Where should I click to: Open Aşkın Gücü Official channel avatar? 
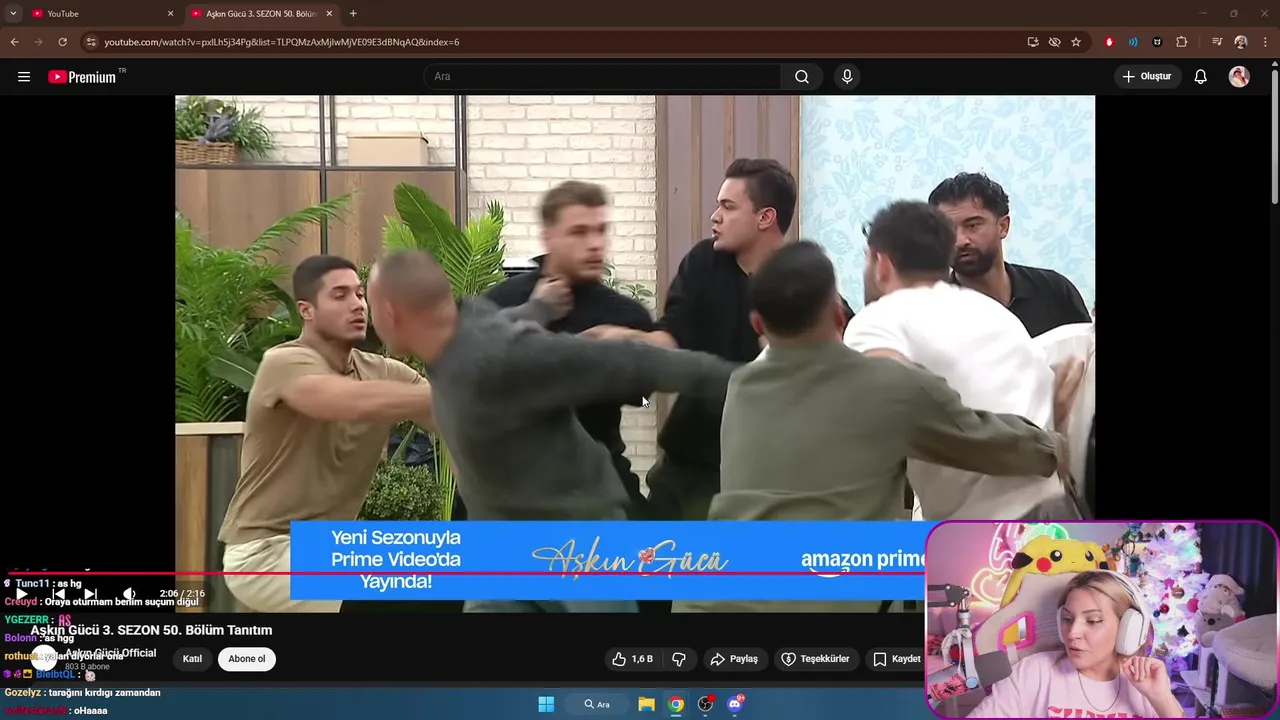coord(42,658)
